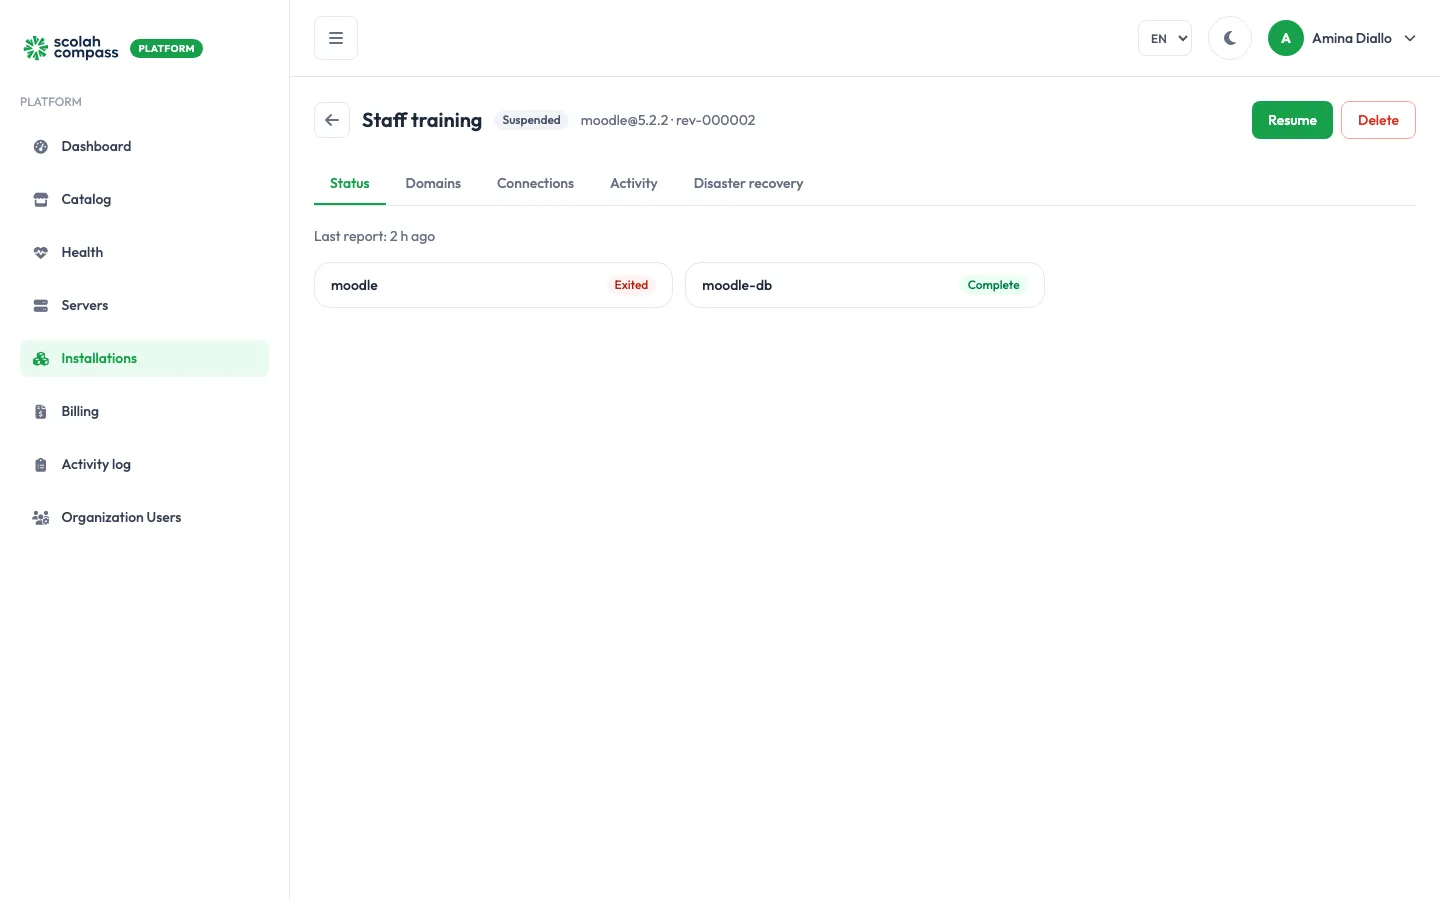
Task: Toggle the sidebar with the hamburger icon
Action: (336, 38)
